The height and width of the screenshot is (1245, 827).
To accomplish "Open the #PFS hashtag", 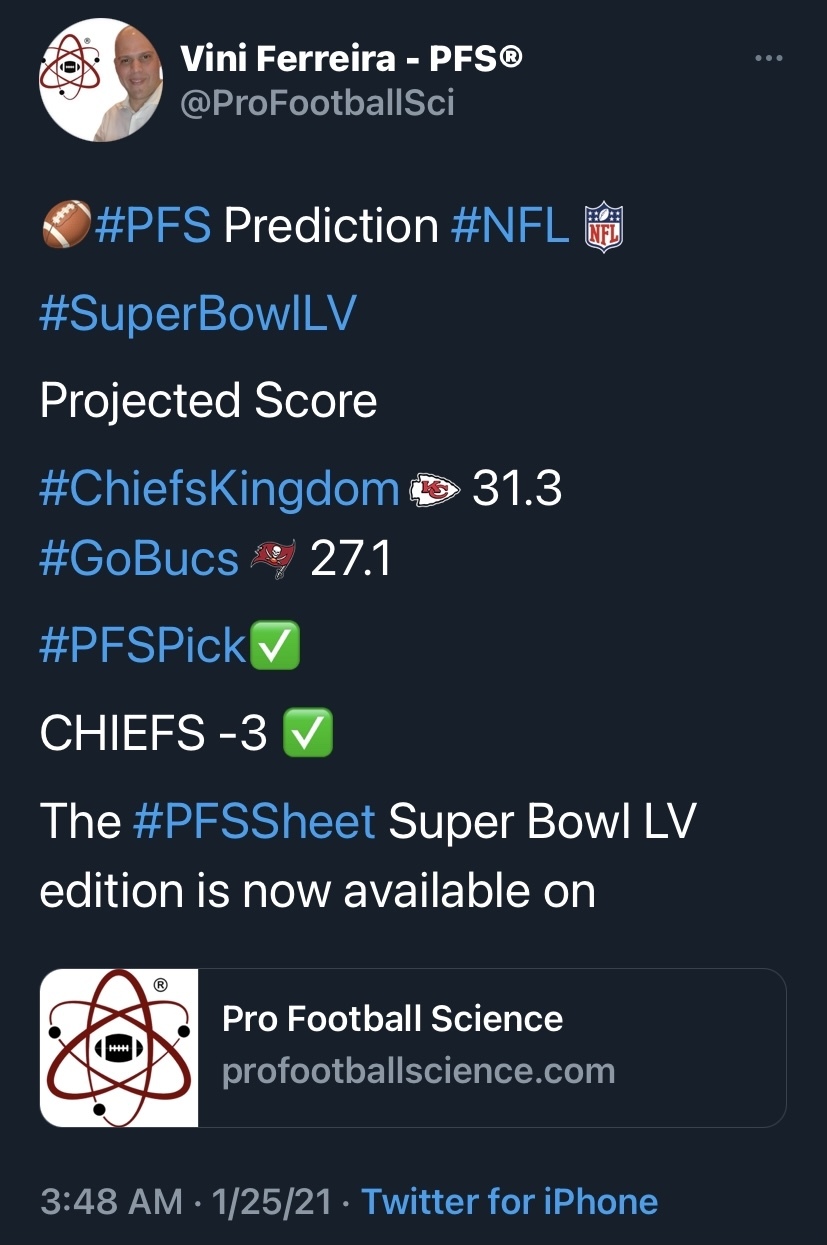I will tap(153, 226).
